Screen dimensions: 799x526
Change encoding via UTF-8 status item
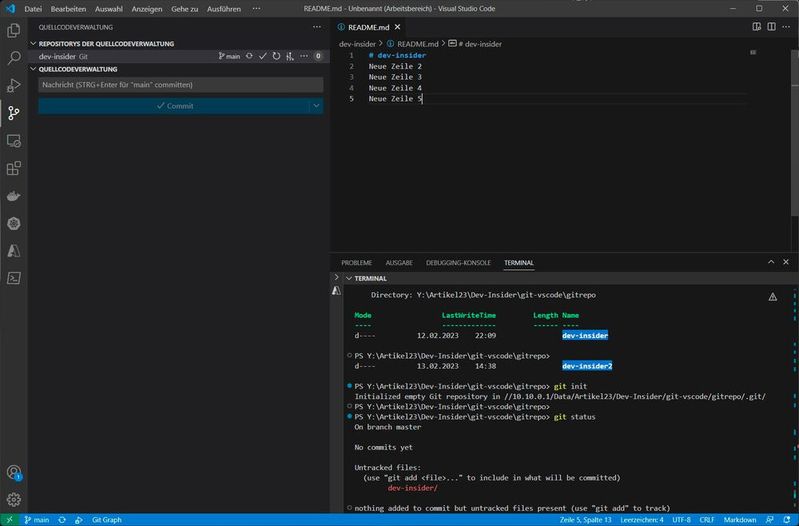pyautogui.click(x=681, y=520)
